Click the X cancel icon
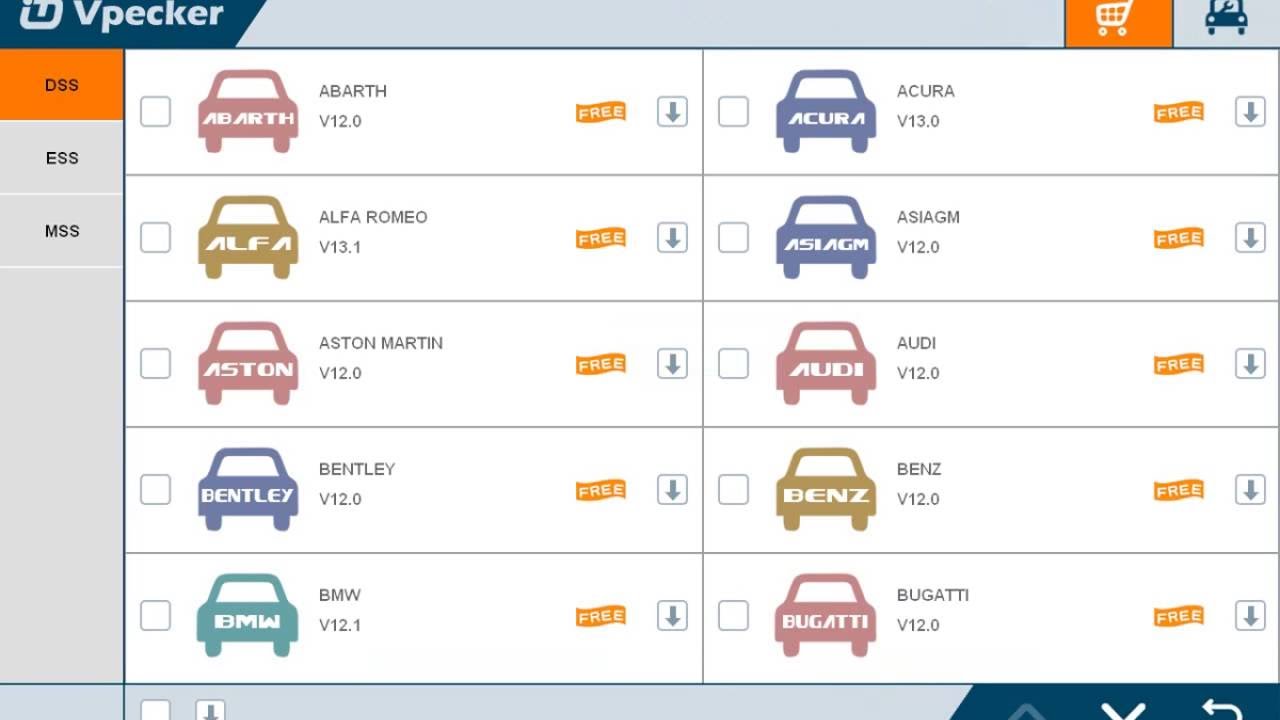1280x720 pixels. pyautogui.click(x=1124, y=711)
